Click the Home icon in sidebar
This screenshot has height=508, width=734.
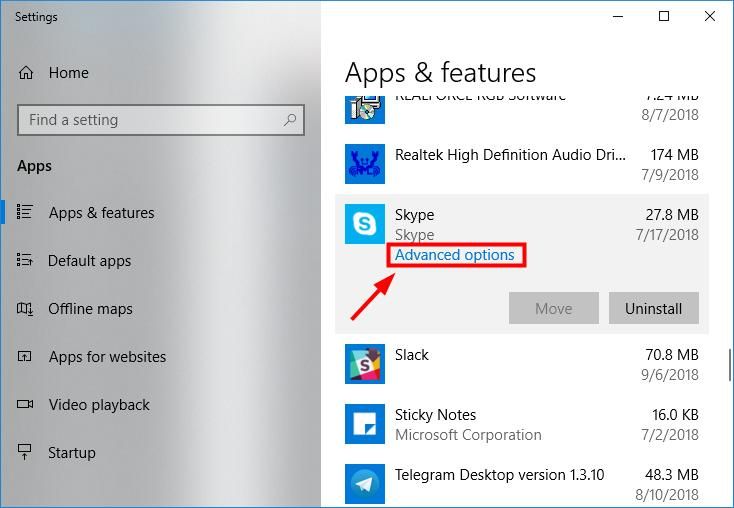point(26,73)
